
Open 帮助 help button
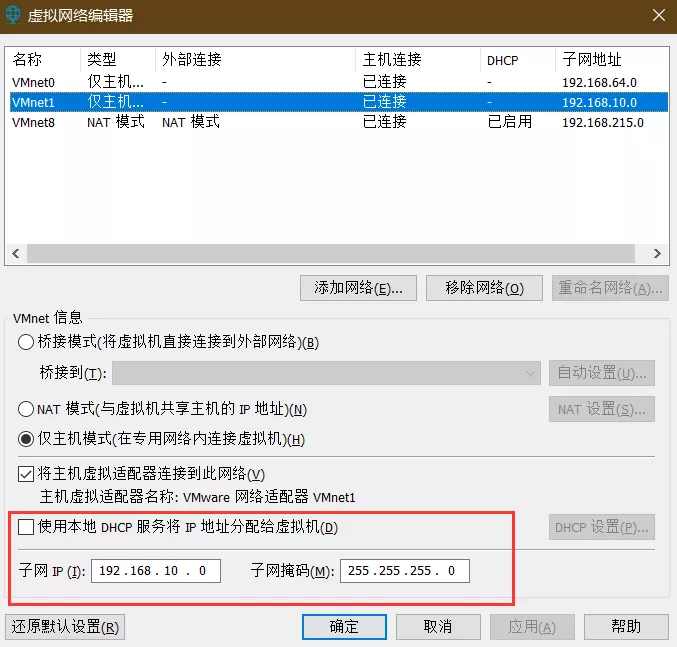pos(626,627)
